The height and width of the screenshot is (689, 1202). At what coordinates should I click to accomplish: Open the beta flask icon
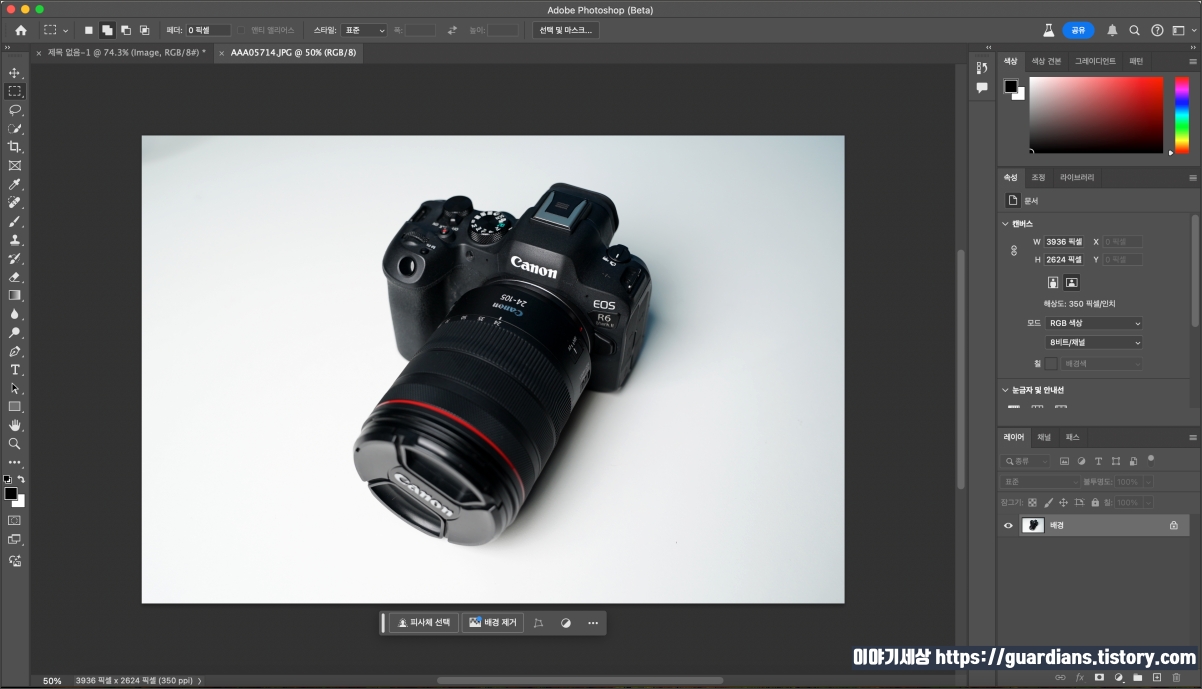coord(1049,30)
